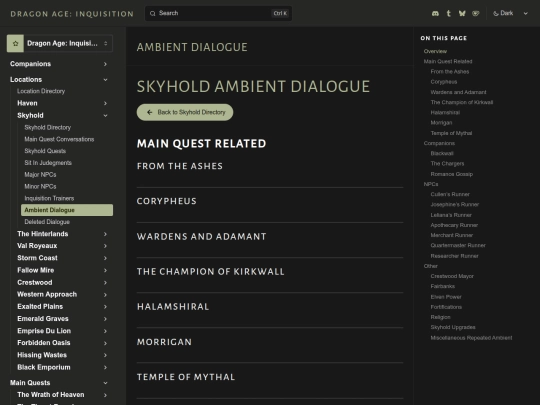
Task: Jump to Blackwall in page outline
Action: tap(442, 154)
